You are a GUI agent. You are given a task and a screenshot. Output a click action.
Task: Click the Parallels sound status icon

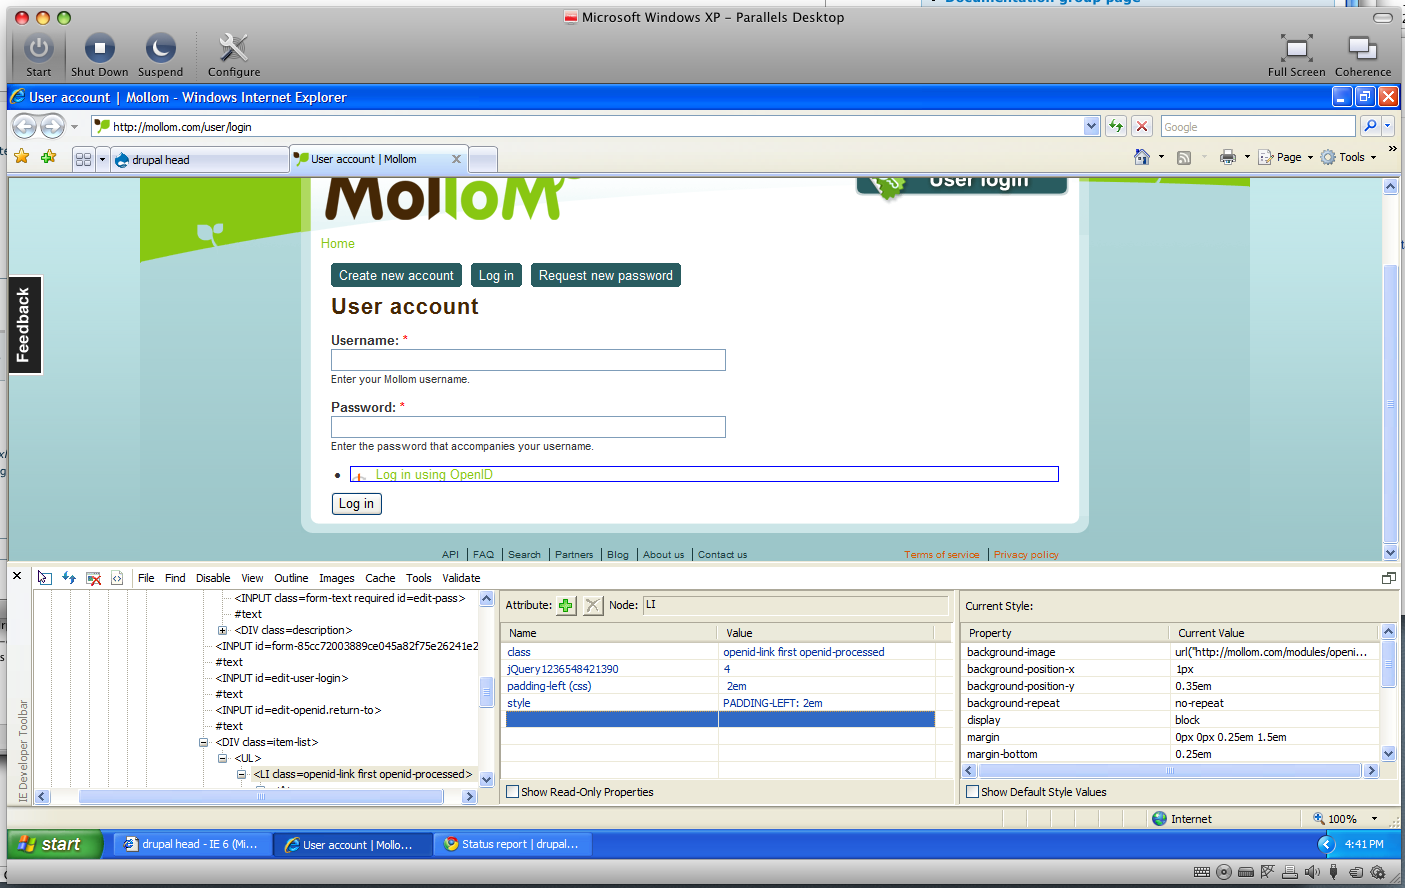(x=1312, y=872)
